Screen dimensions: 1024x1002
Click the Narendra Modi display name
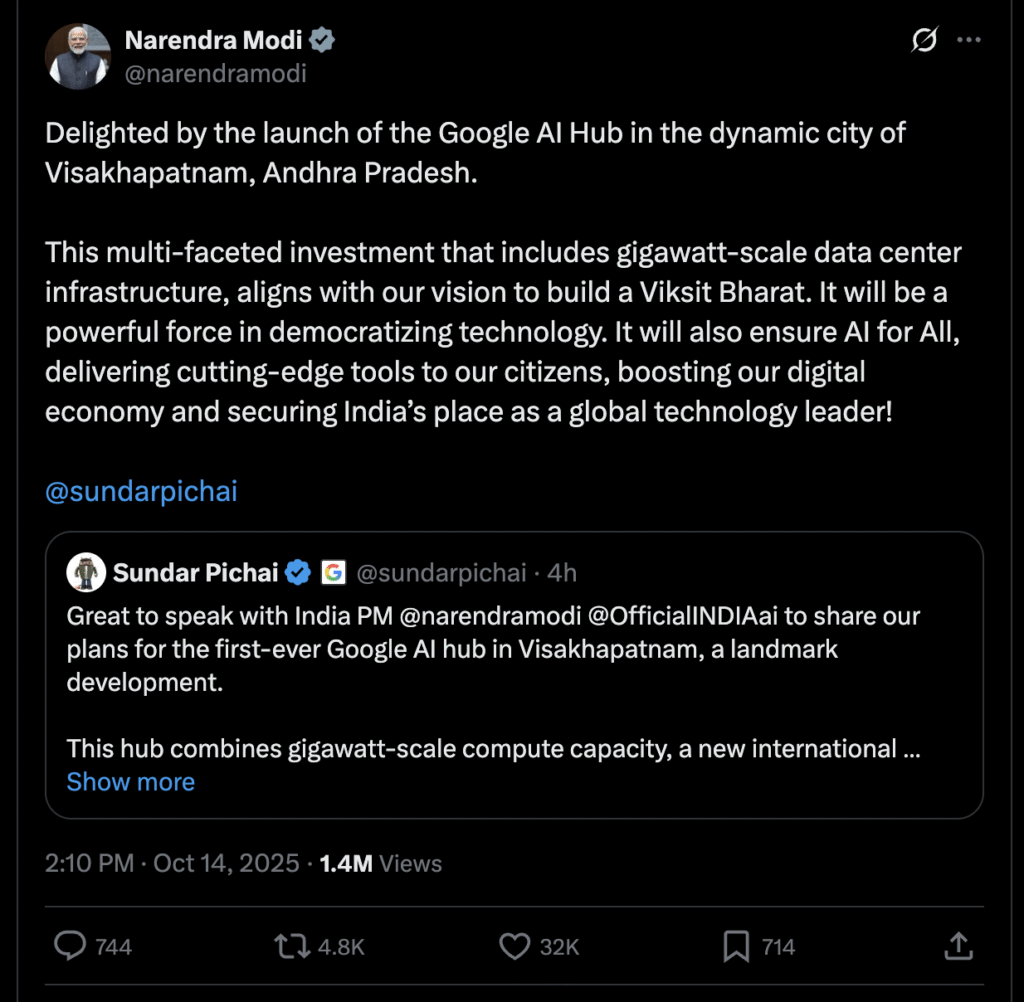(213, 40)
